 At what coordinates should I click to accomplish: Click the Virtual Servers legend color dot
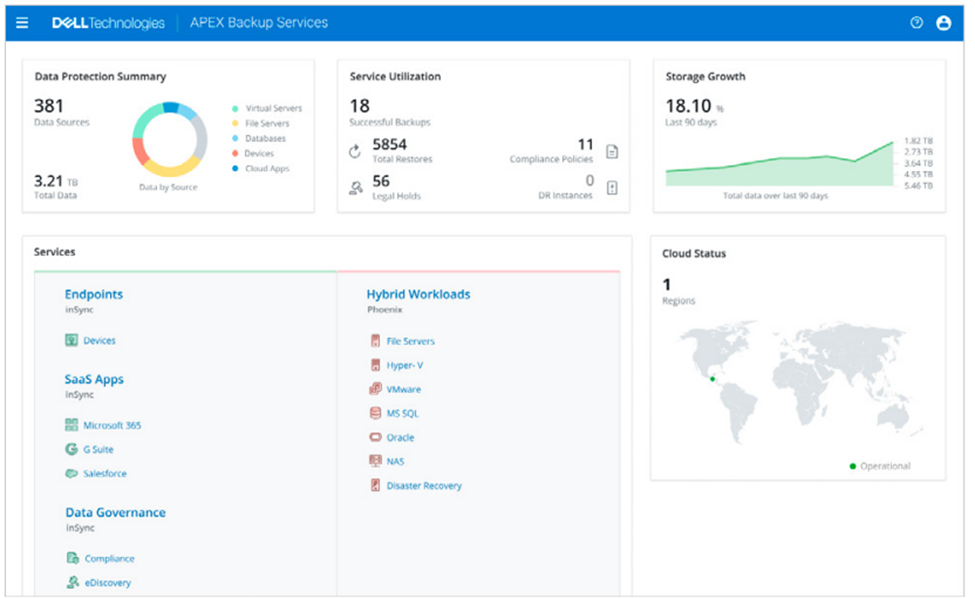[x=235, y=109]
